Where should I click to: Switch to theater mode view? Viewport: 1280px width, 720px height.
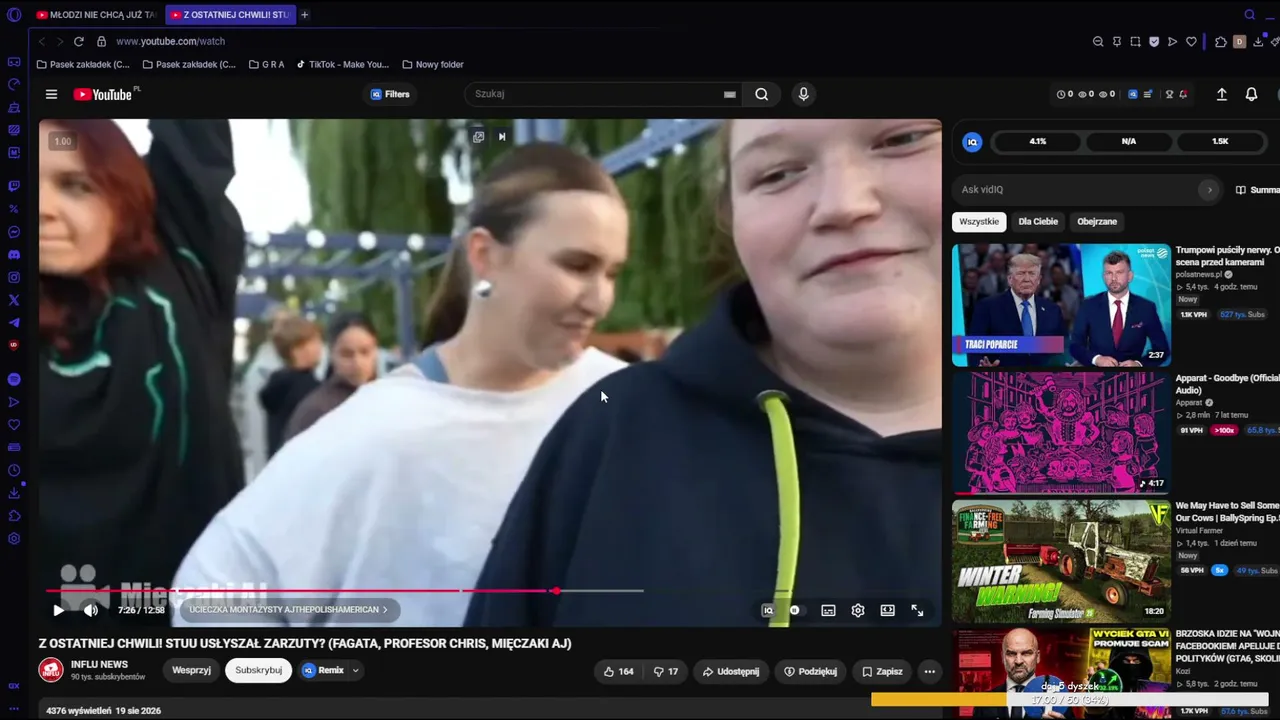[x=887, y=610]
